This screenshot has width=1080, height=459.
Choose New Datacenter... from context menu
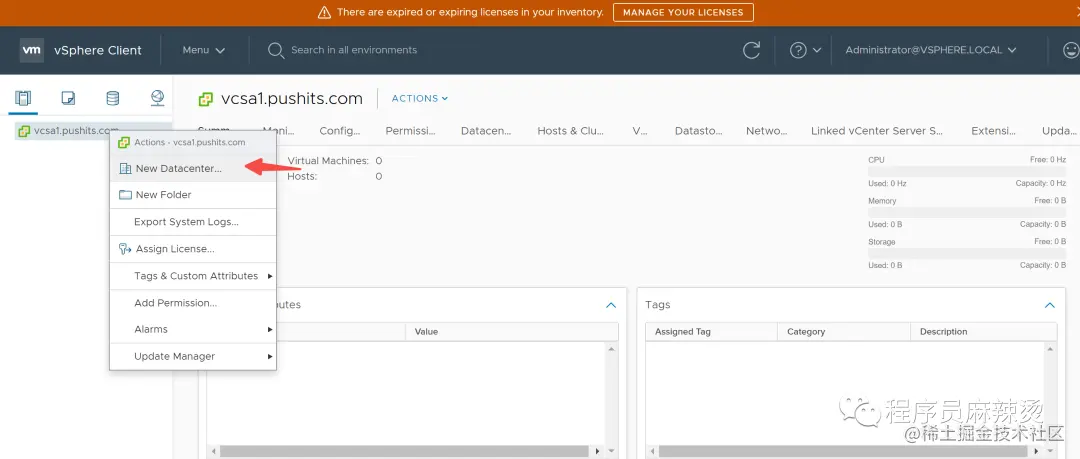coord(193,168)
